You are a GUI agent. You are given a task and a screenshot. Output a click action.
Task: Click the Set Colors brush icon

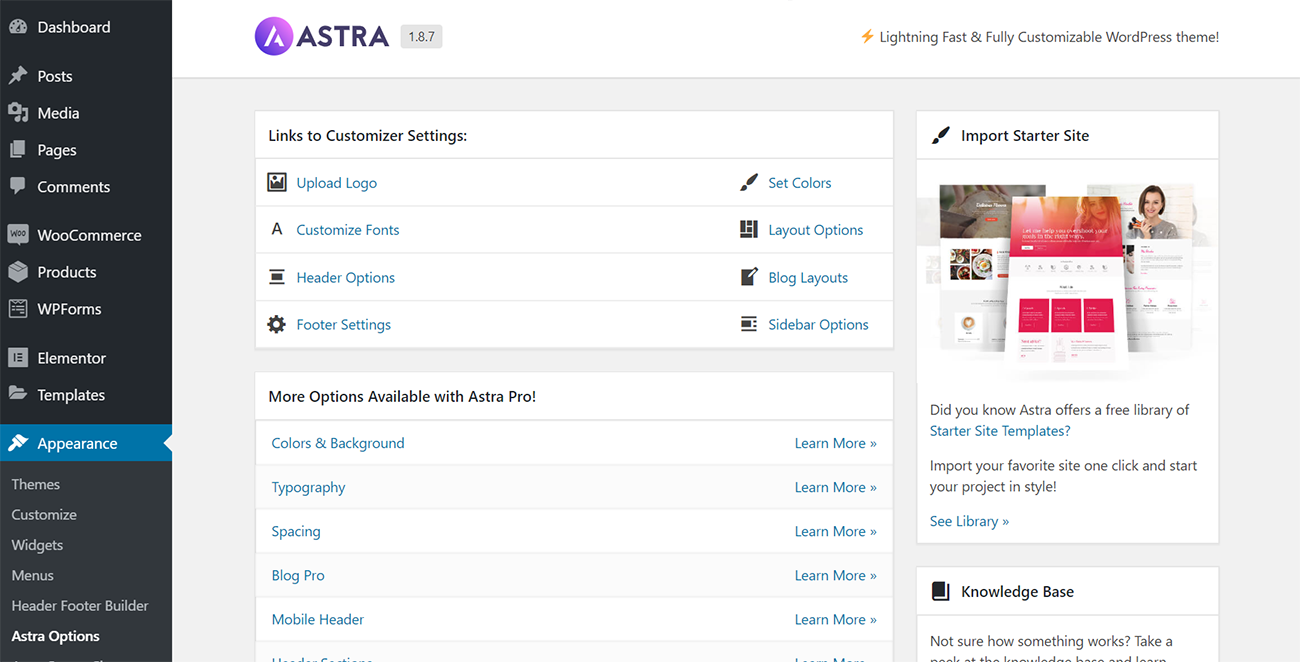(x=749, y=182)
